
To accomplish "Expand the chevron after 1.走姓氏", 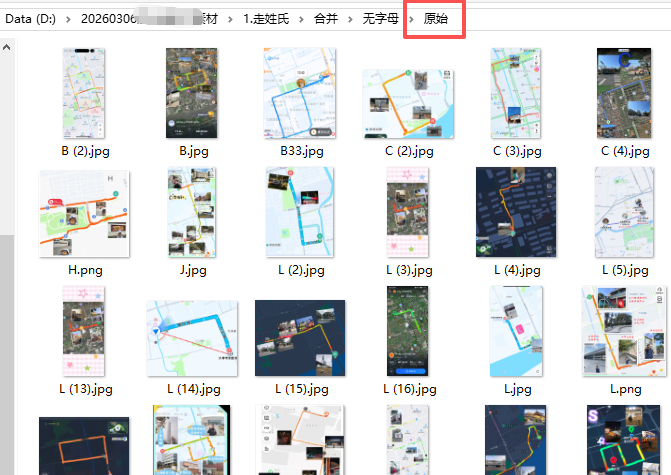I will (x=301, y=19).
